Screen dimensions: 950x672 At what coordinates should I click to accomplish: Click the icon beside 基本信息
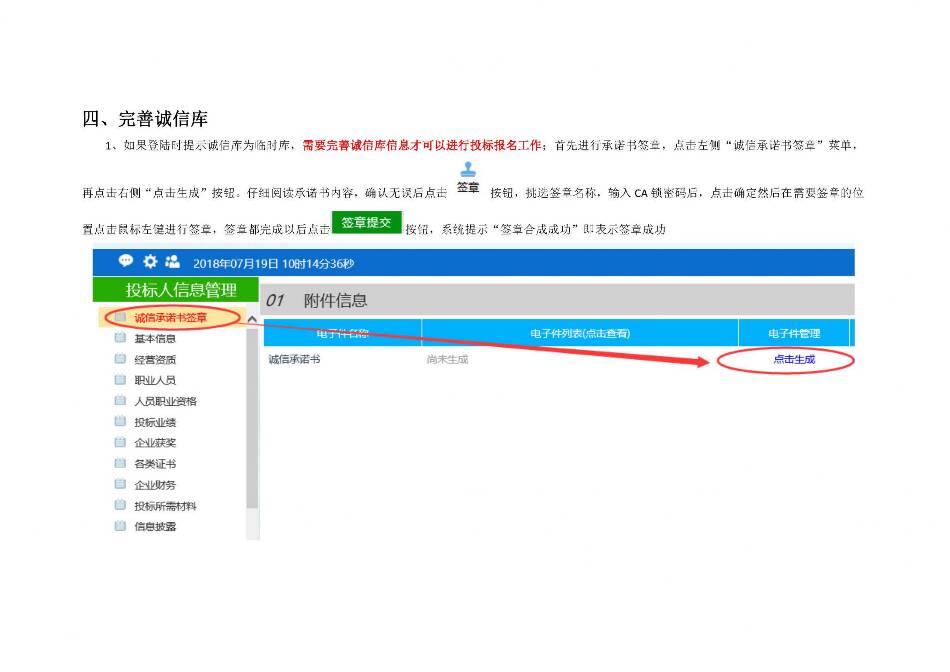pos(120,338)
